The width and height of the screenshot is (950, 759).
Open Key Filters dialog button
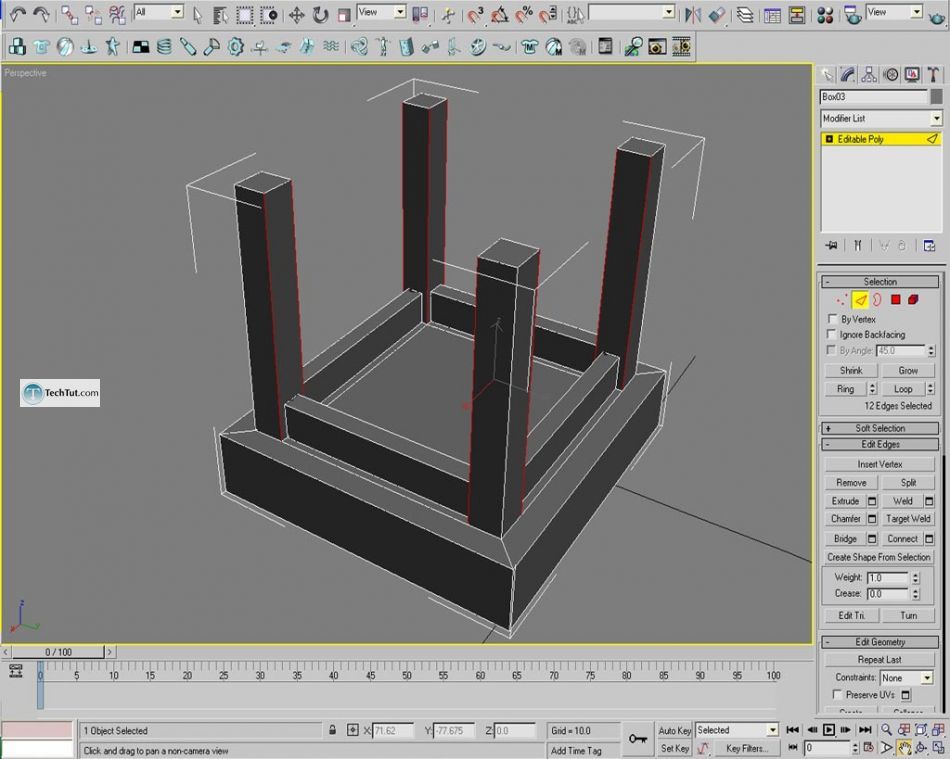[x=746, y=748]
